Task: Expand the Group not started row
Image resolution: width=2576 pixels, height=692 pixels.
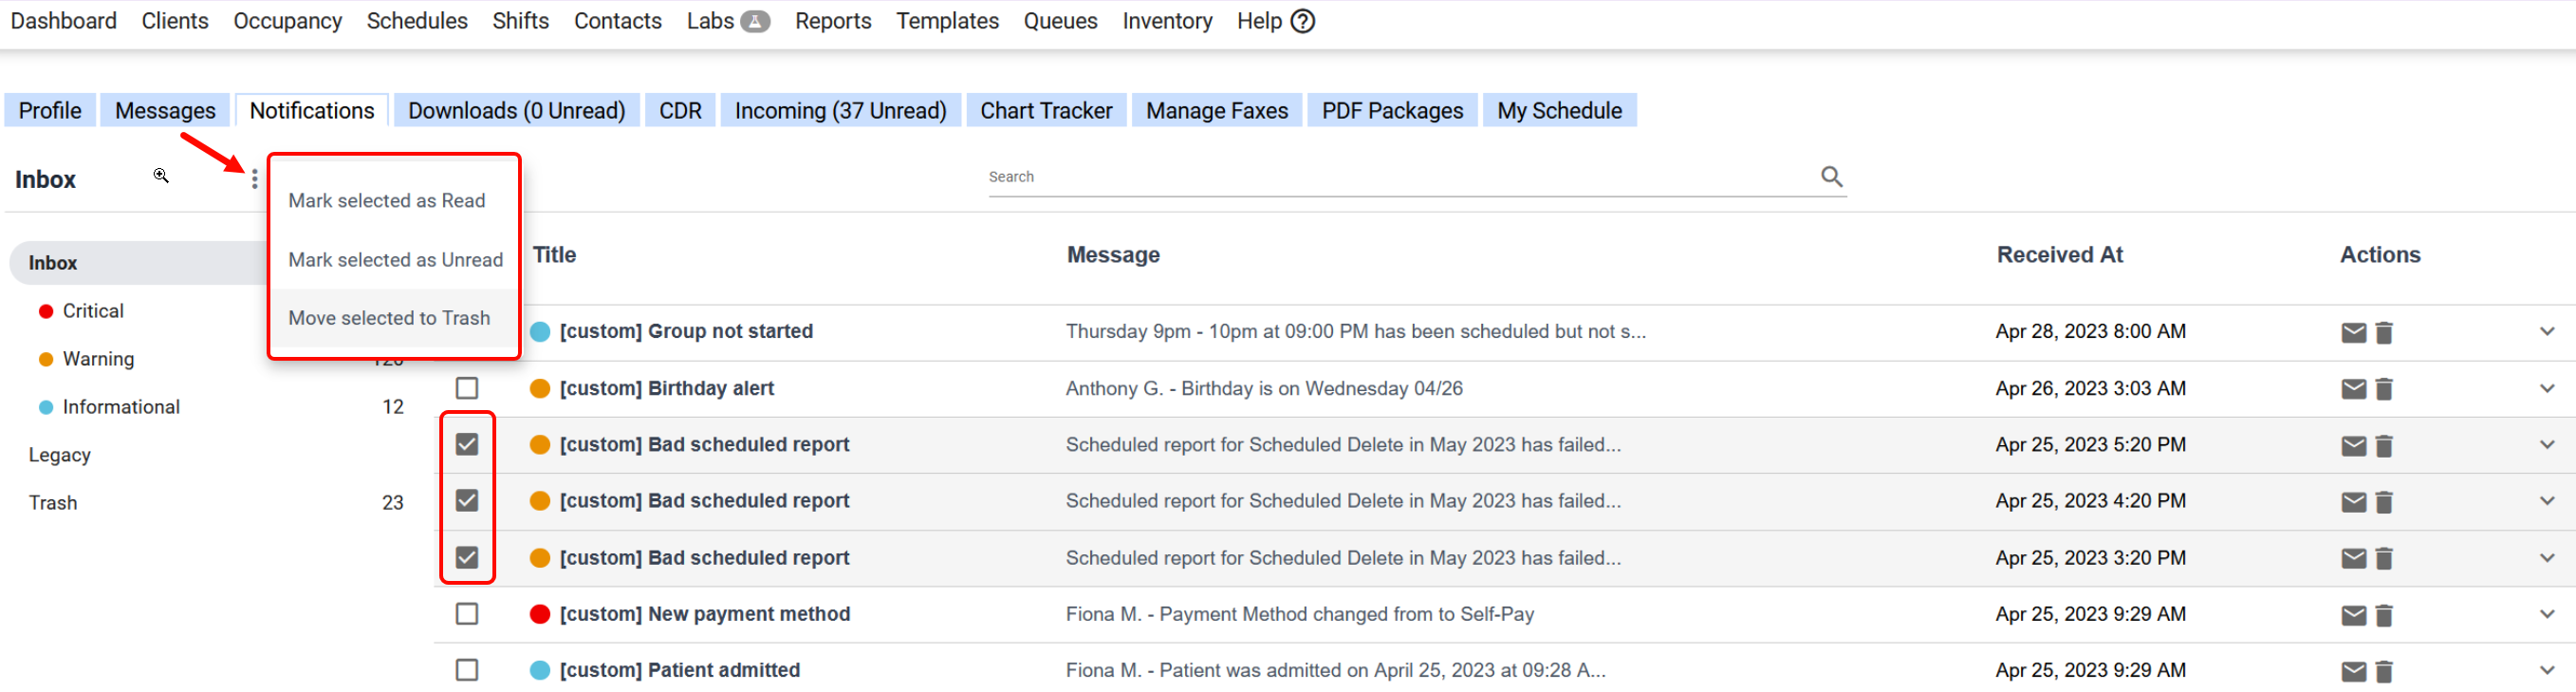Action: [2546, 332]
